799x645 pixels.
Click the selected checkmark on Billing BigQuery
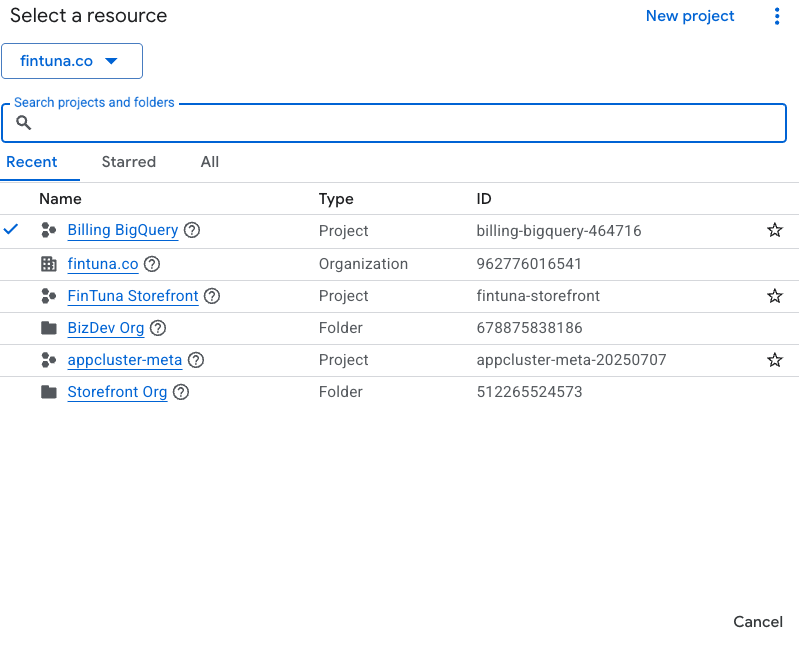pos(11,230)
